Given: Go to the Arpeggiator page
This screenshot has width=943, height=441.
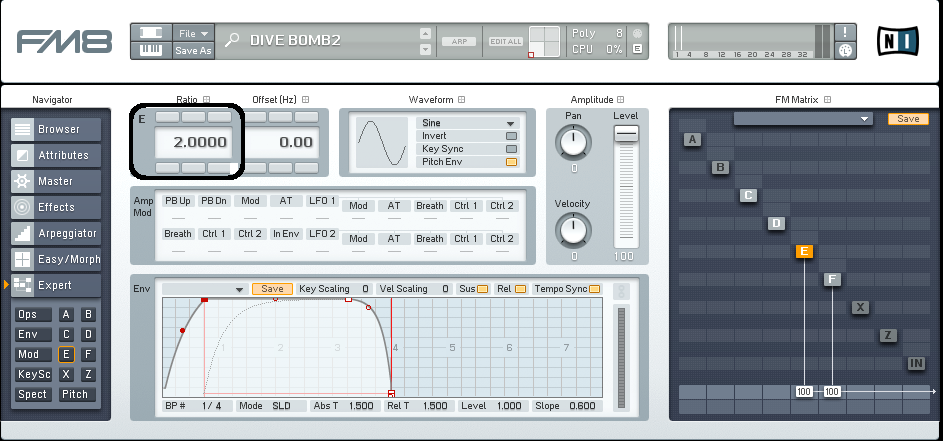Looking at the screenshot, I should 56,233.
